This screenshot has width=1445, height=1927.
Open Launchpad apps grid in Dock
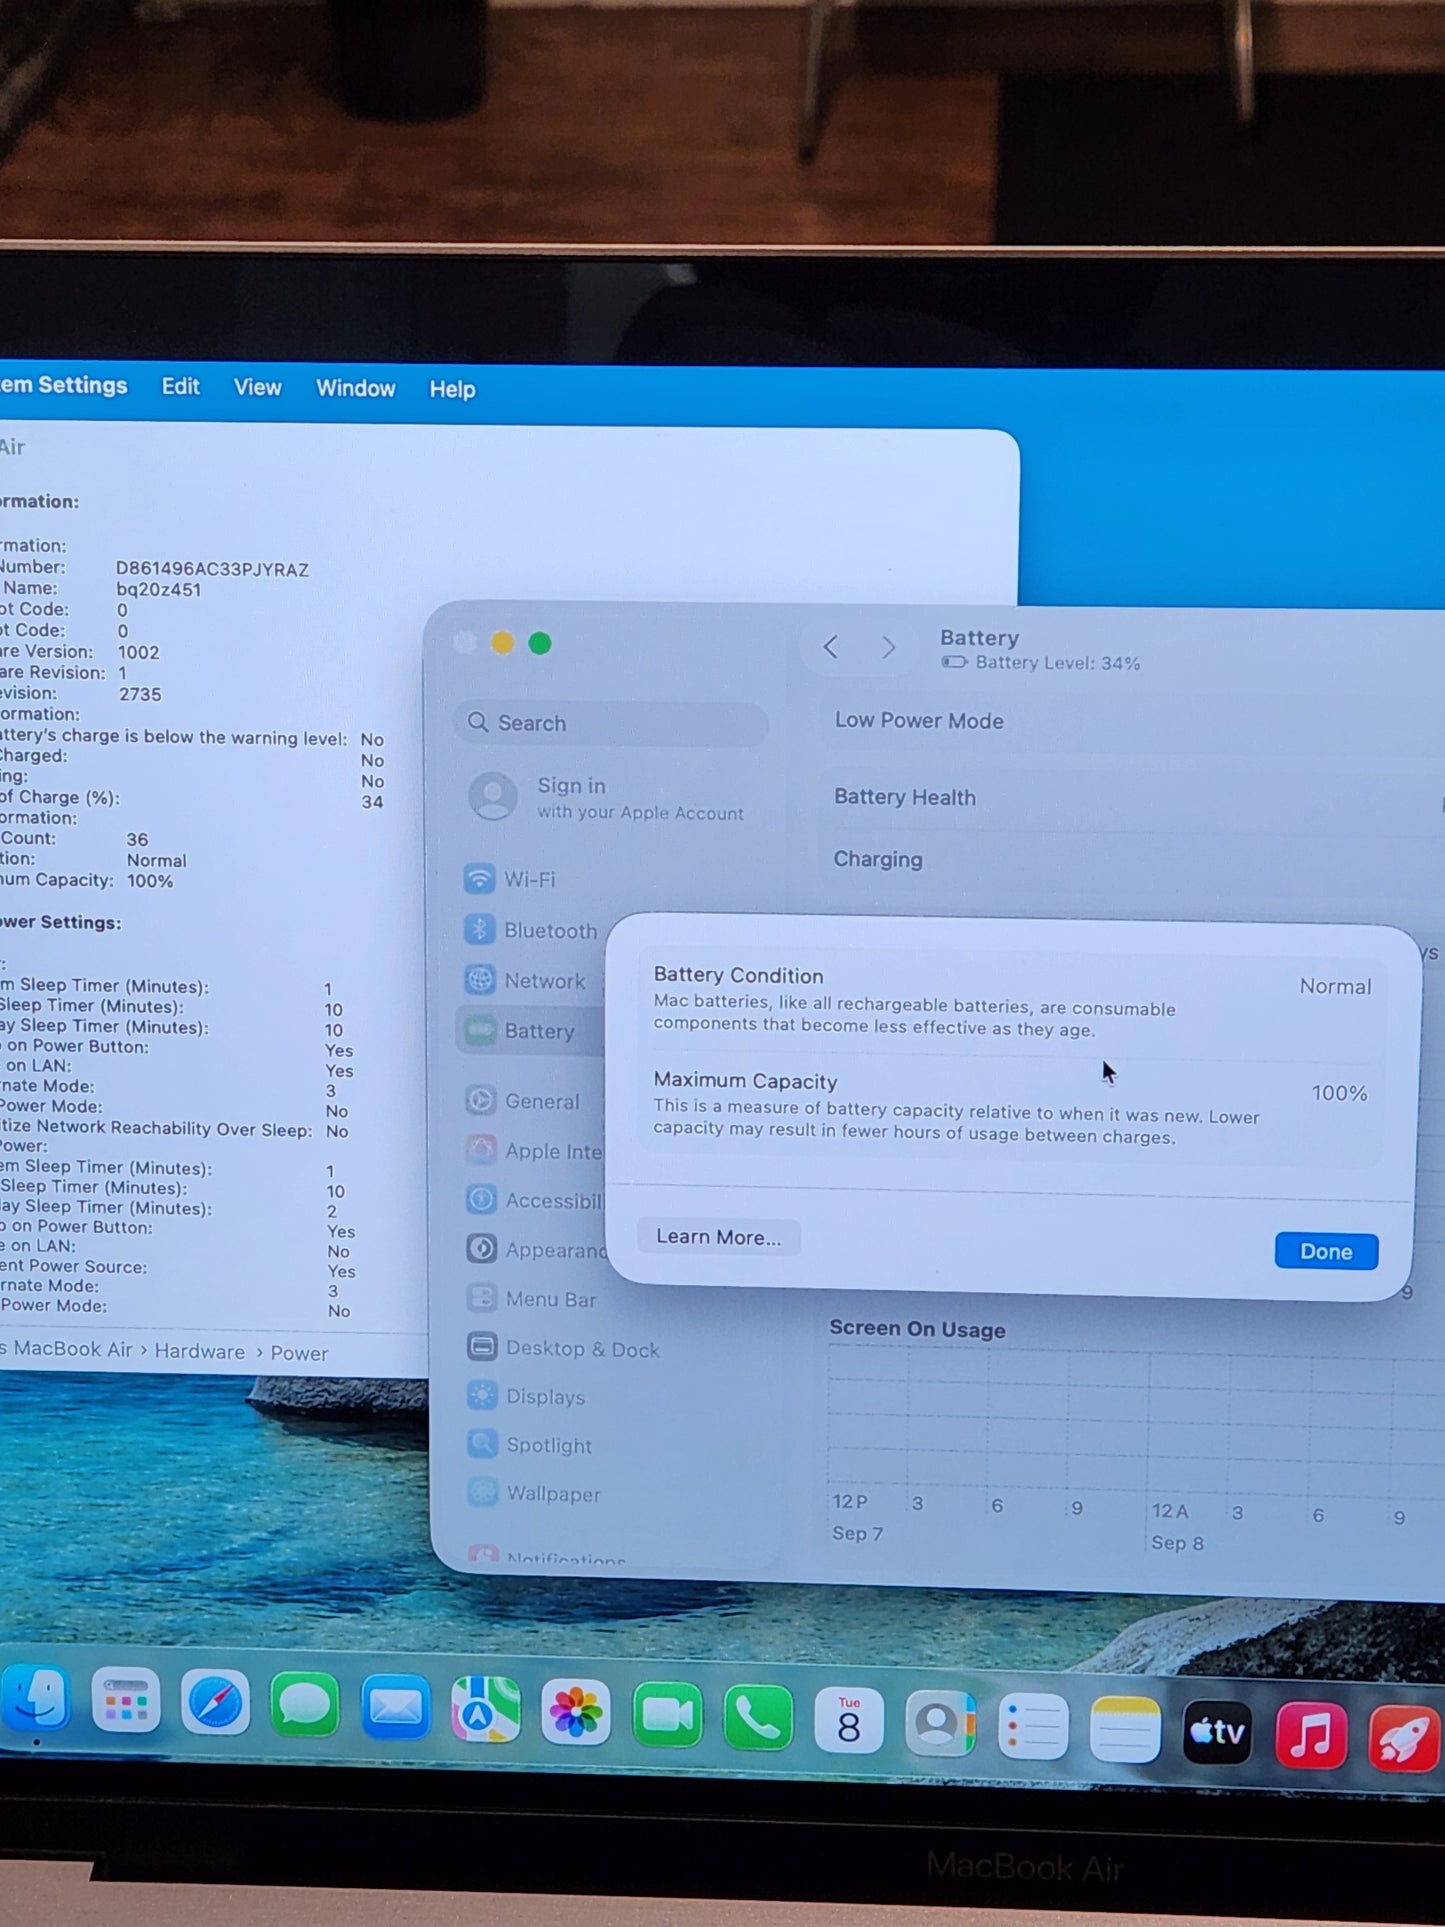[x=126, y=1702]
